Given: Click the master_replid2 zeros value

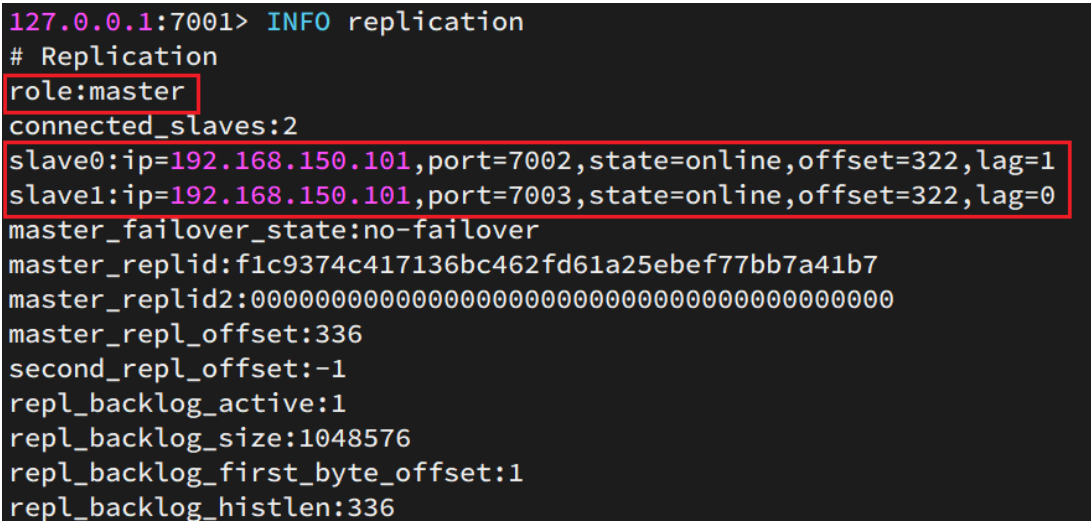Looking at the screenshot, I should [571, 300].
